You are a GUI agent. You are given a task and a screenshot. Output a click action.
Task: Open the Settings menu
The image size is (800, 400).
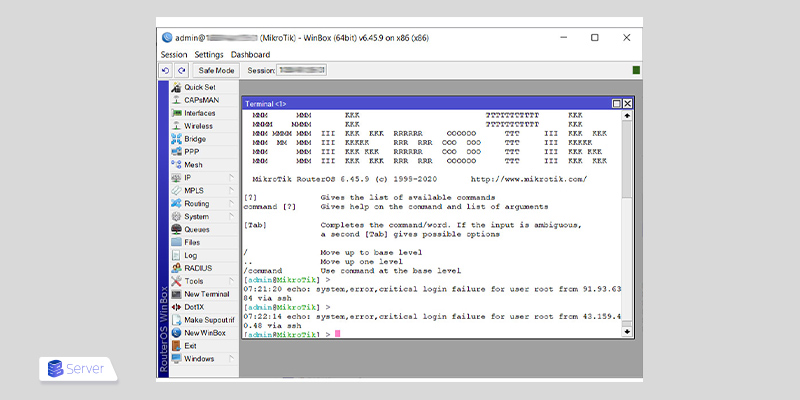(x=209, y=55)
